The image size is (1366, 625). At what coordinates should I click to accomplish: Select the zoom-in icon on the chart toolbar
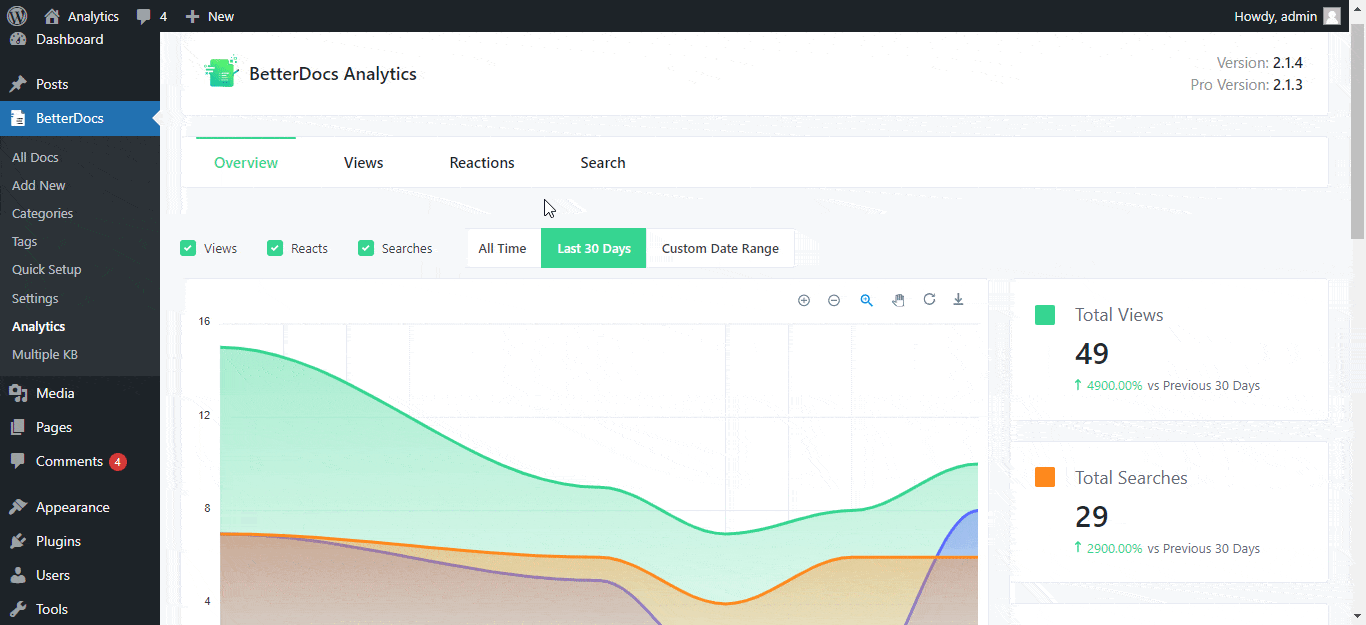point(804,300)
